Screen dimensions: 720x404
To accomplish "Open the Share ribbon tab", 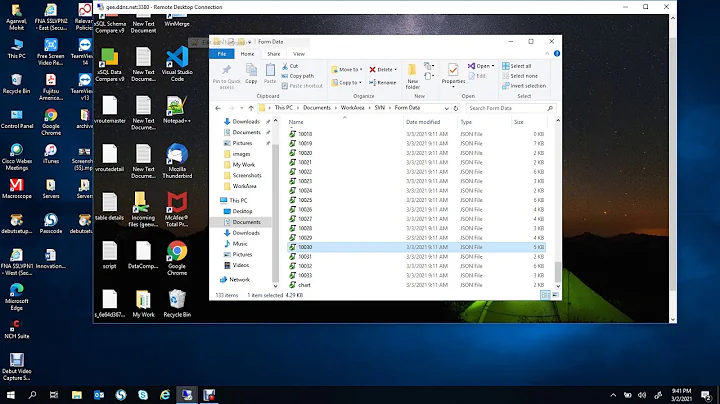I will (x=273, y=54).
